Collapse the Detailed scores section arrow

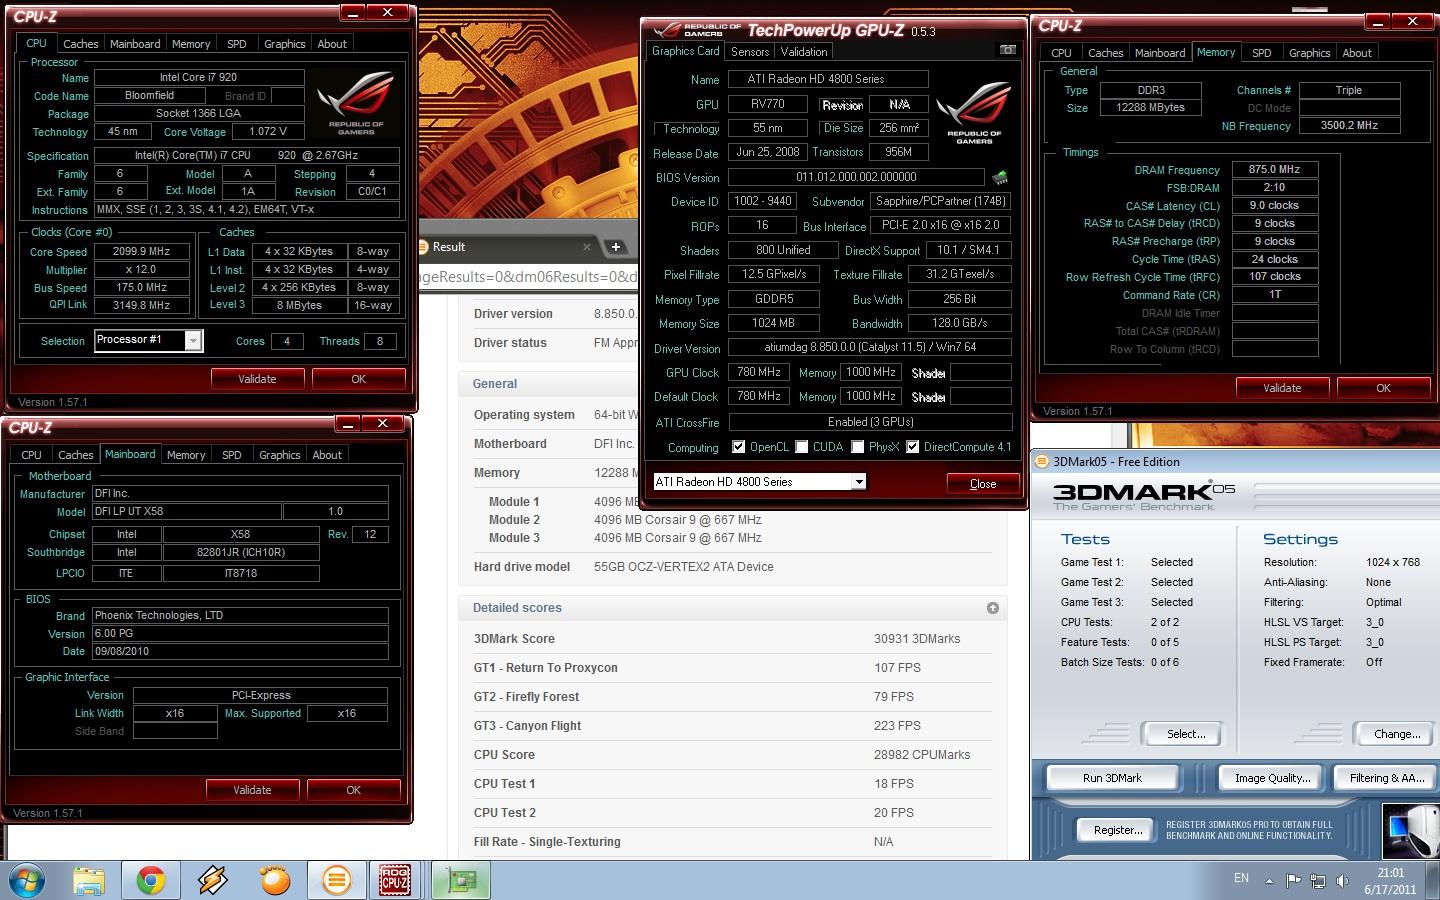(x=992, y=607)
